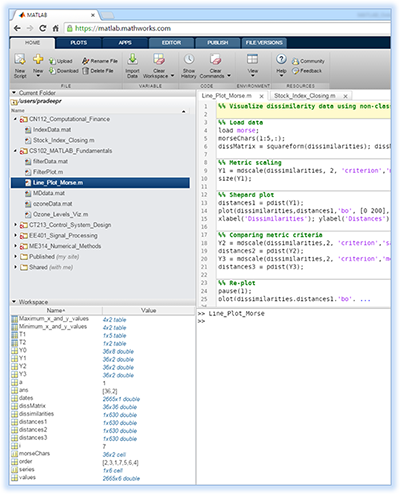Click the Clear Commands icon
This screenshot has width=400, height=494.
coord(215,59)
